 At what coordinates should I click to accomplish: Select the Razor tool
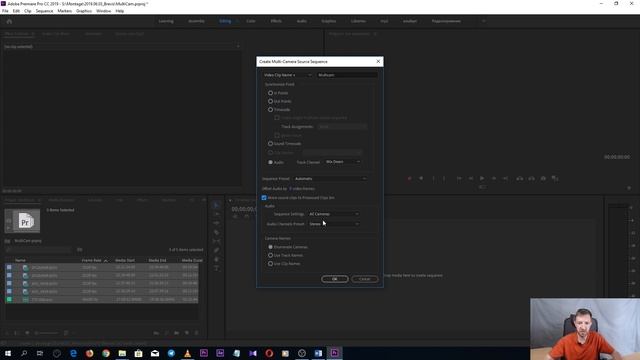coord(216,232)
